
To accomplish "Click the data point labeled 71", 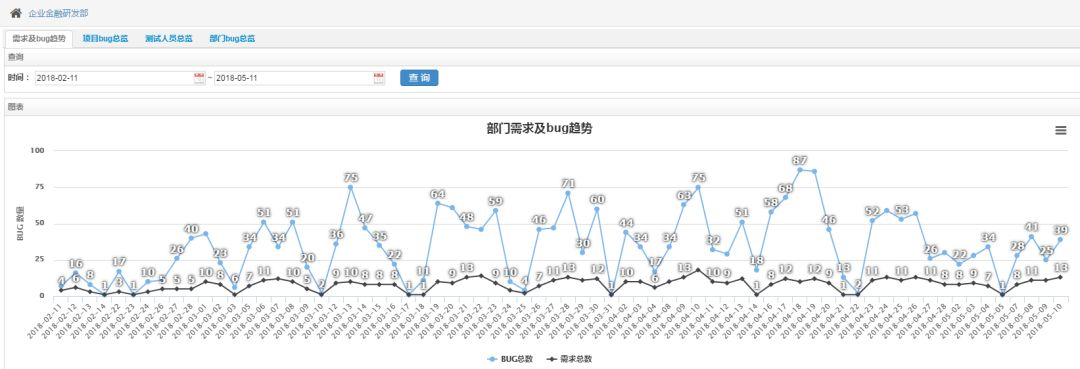I will 568,193.
